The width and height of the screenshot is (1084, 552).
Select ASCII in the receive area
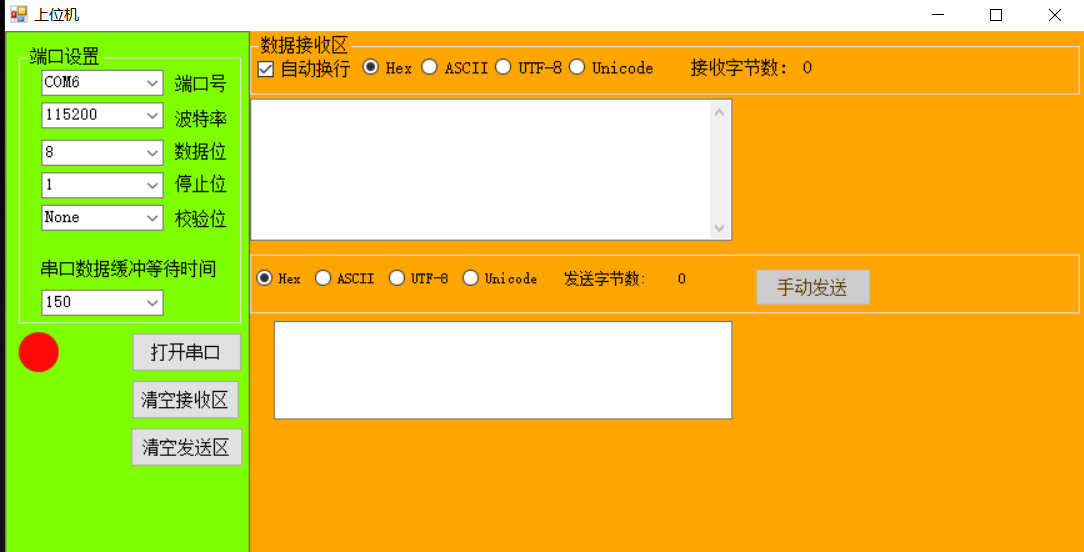(x=429, y=67)
